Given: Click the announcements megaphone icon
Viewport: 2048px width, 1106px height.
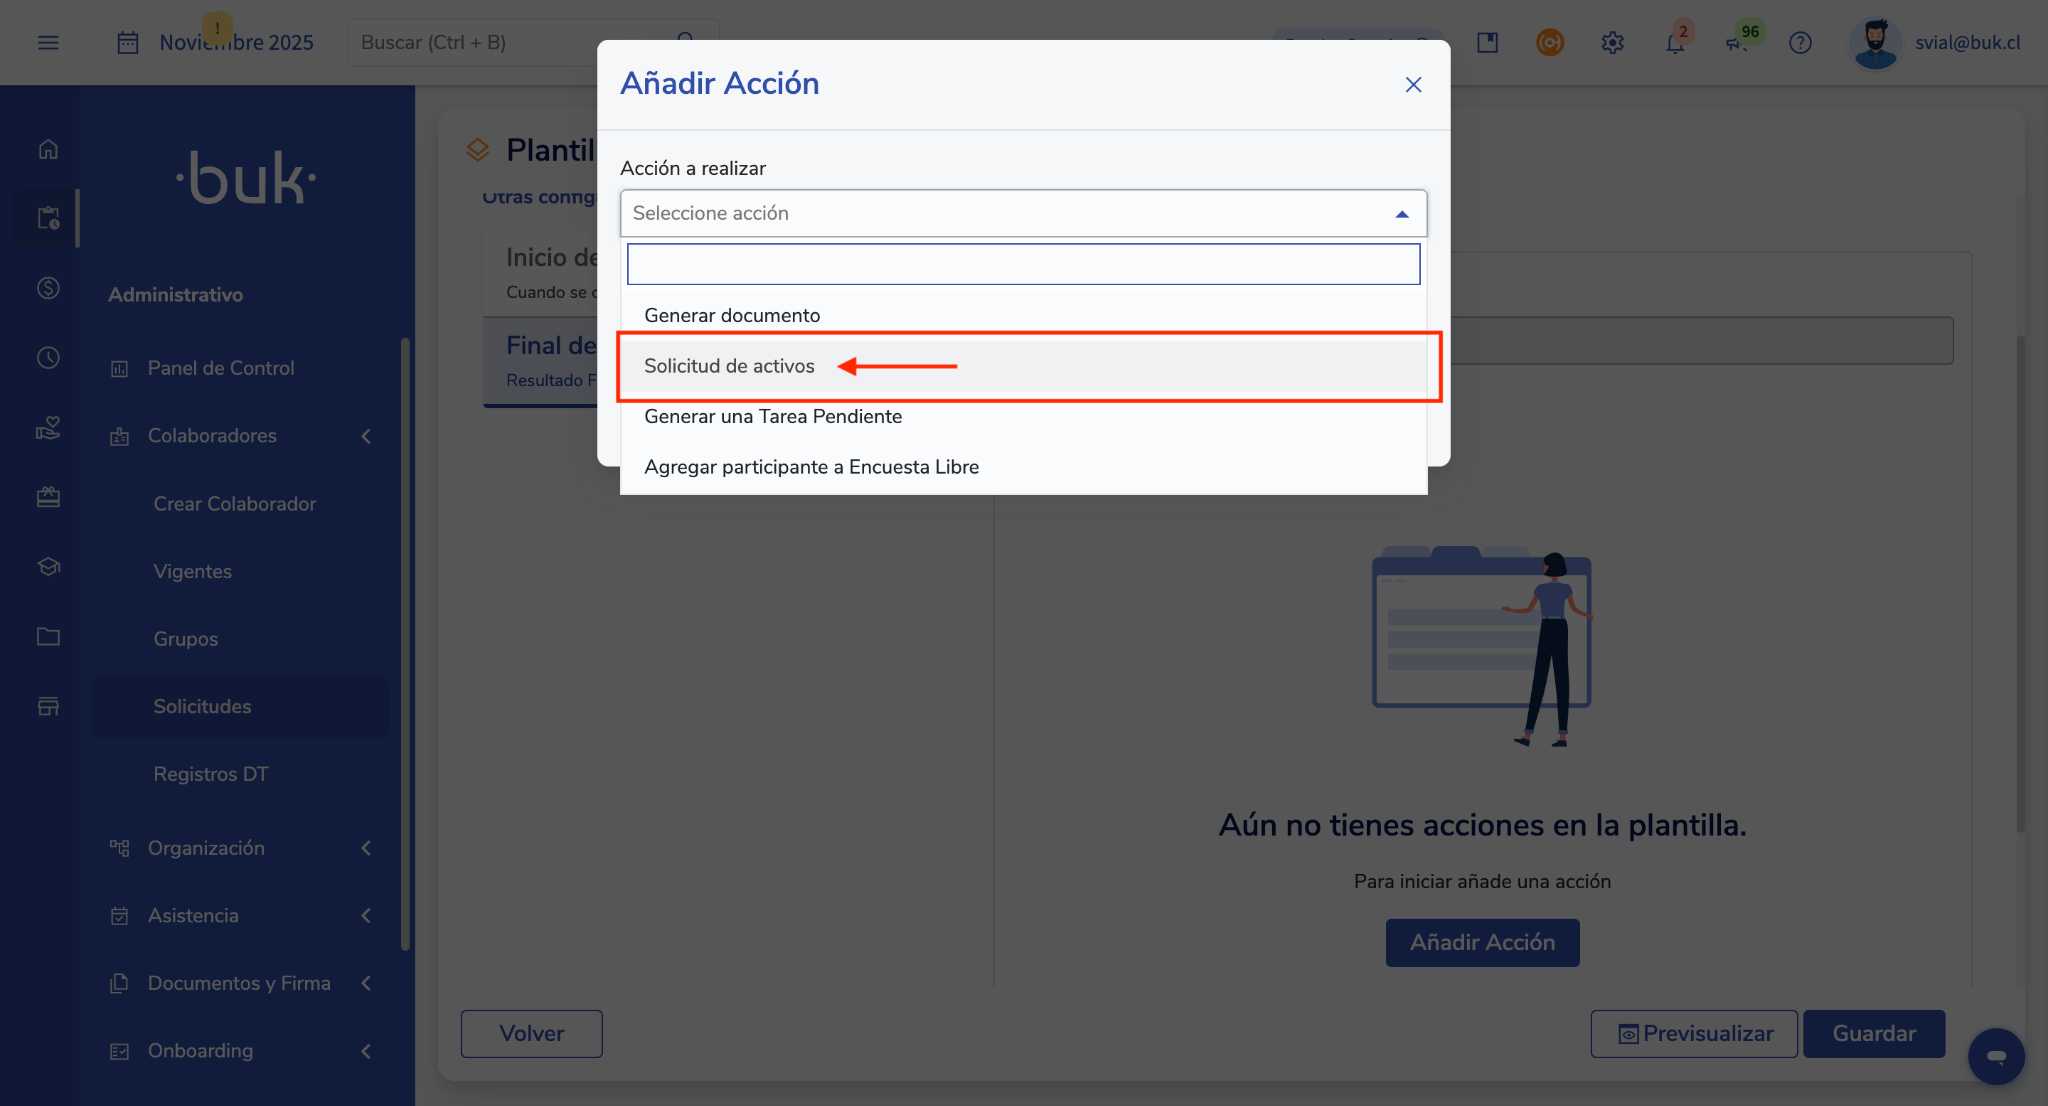Looking at the screenshot, I should (1737, 43).
